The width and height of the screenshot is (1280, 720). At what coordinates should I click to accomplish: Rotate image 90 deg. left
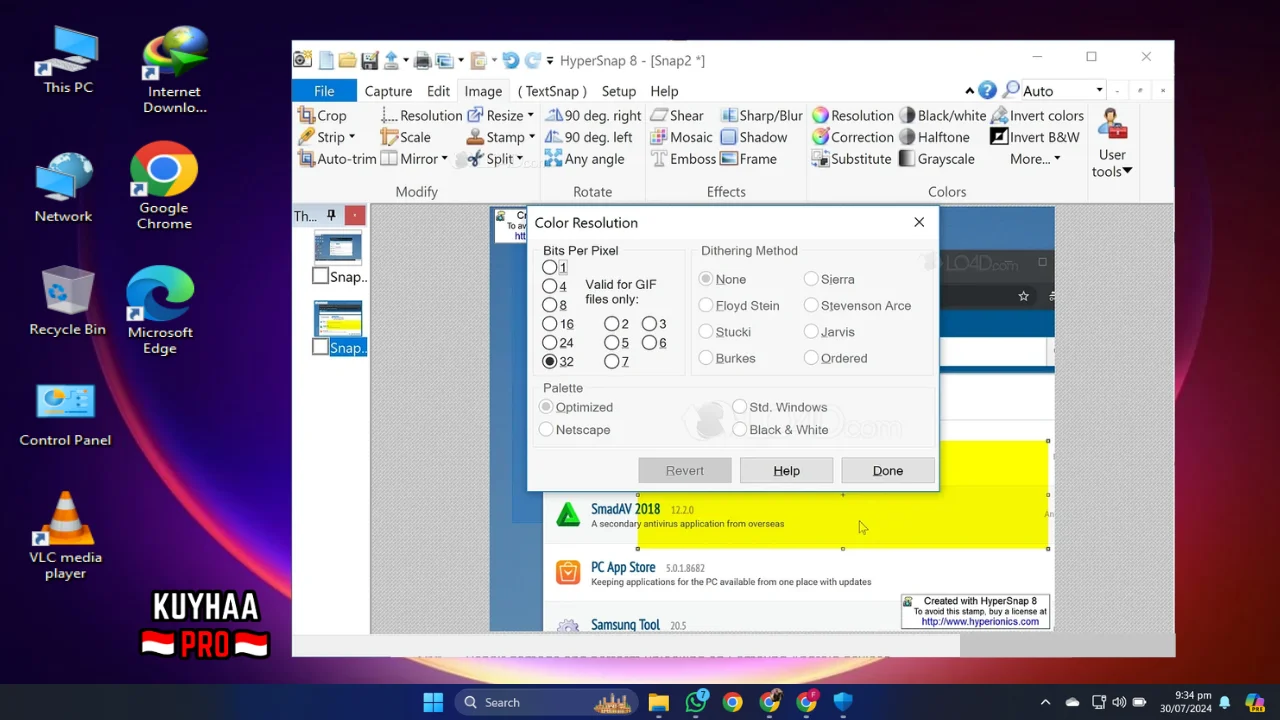(x=589, y=138)
